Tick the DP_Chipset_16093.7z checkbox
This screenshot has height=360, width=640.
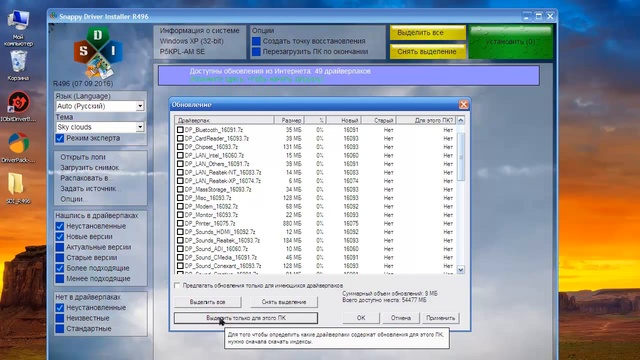pos(180,147)
